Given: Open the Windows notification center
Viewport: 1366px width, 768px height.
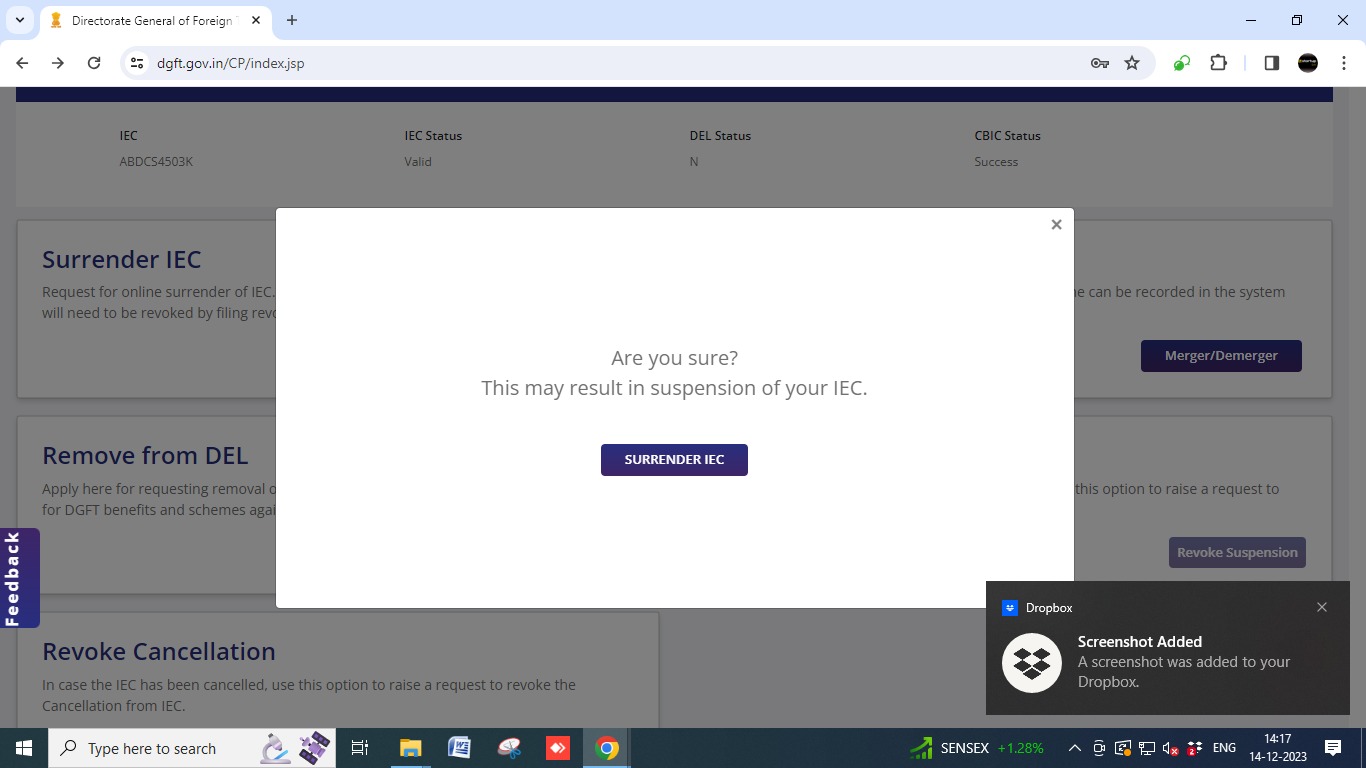Looking at the screenshot, I should coord(1333,748).
